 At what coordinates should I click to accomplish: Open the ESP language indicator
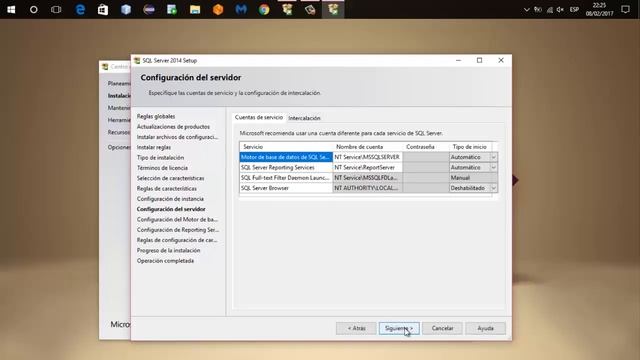pos(574,9)
